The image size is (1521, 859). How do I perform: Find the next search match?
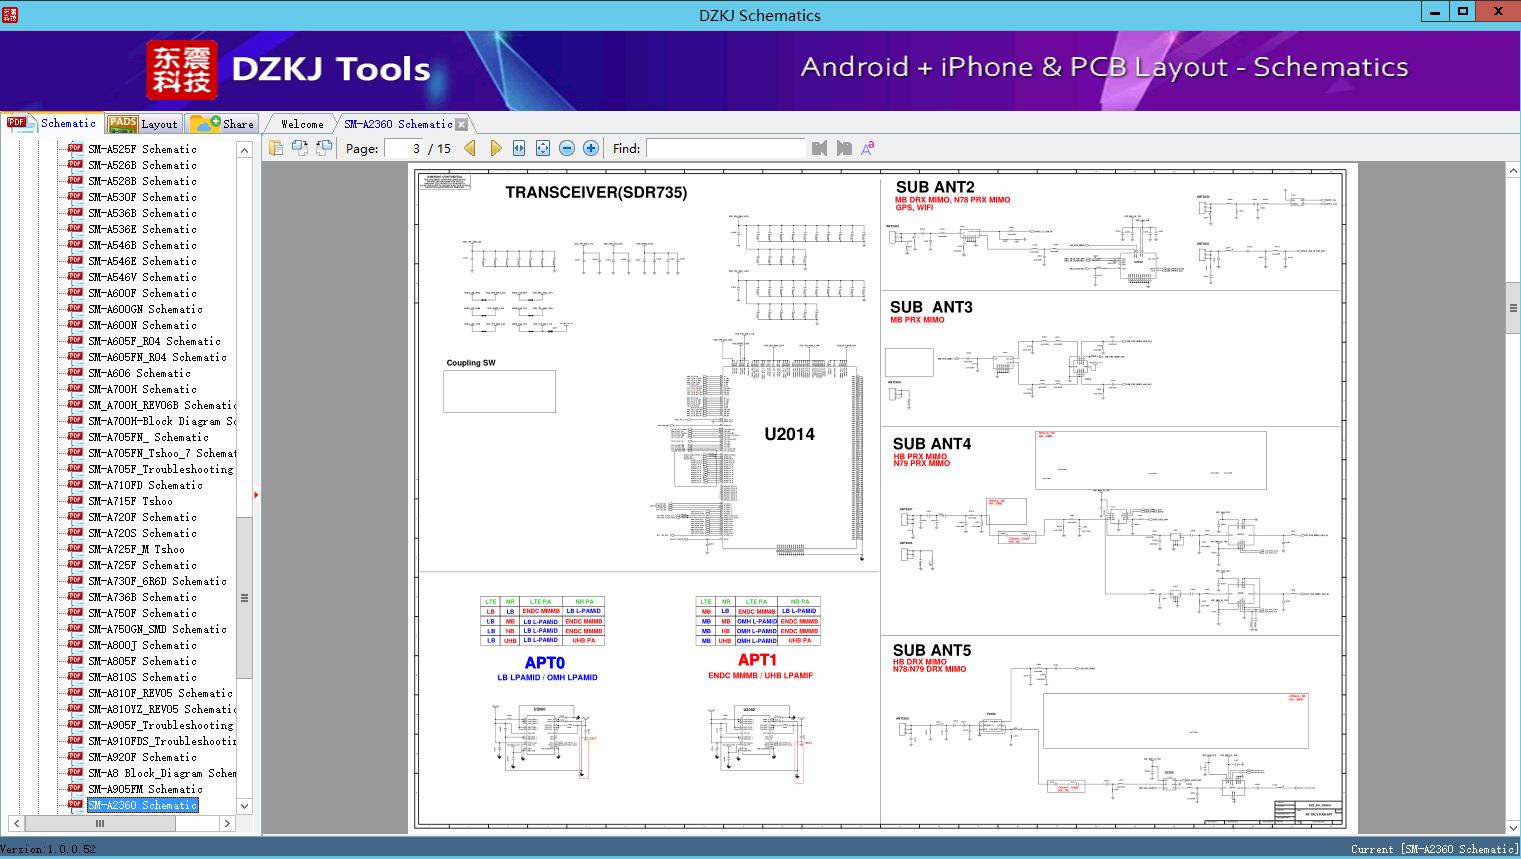pos(844,148)
